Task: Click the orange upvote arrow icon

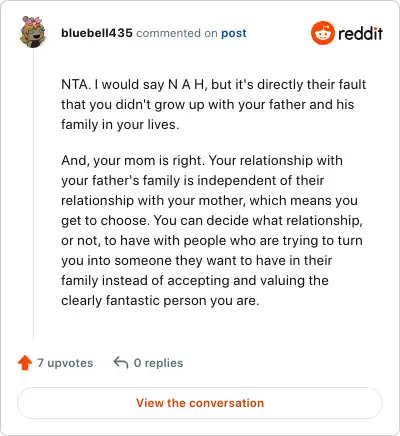Action: coord(25,363)
